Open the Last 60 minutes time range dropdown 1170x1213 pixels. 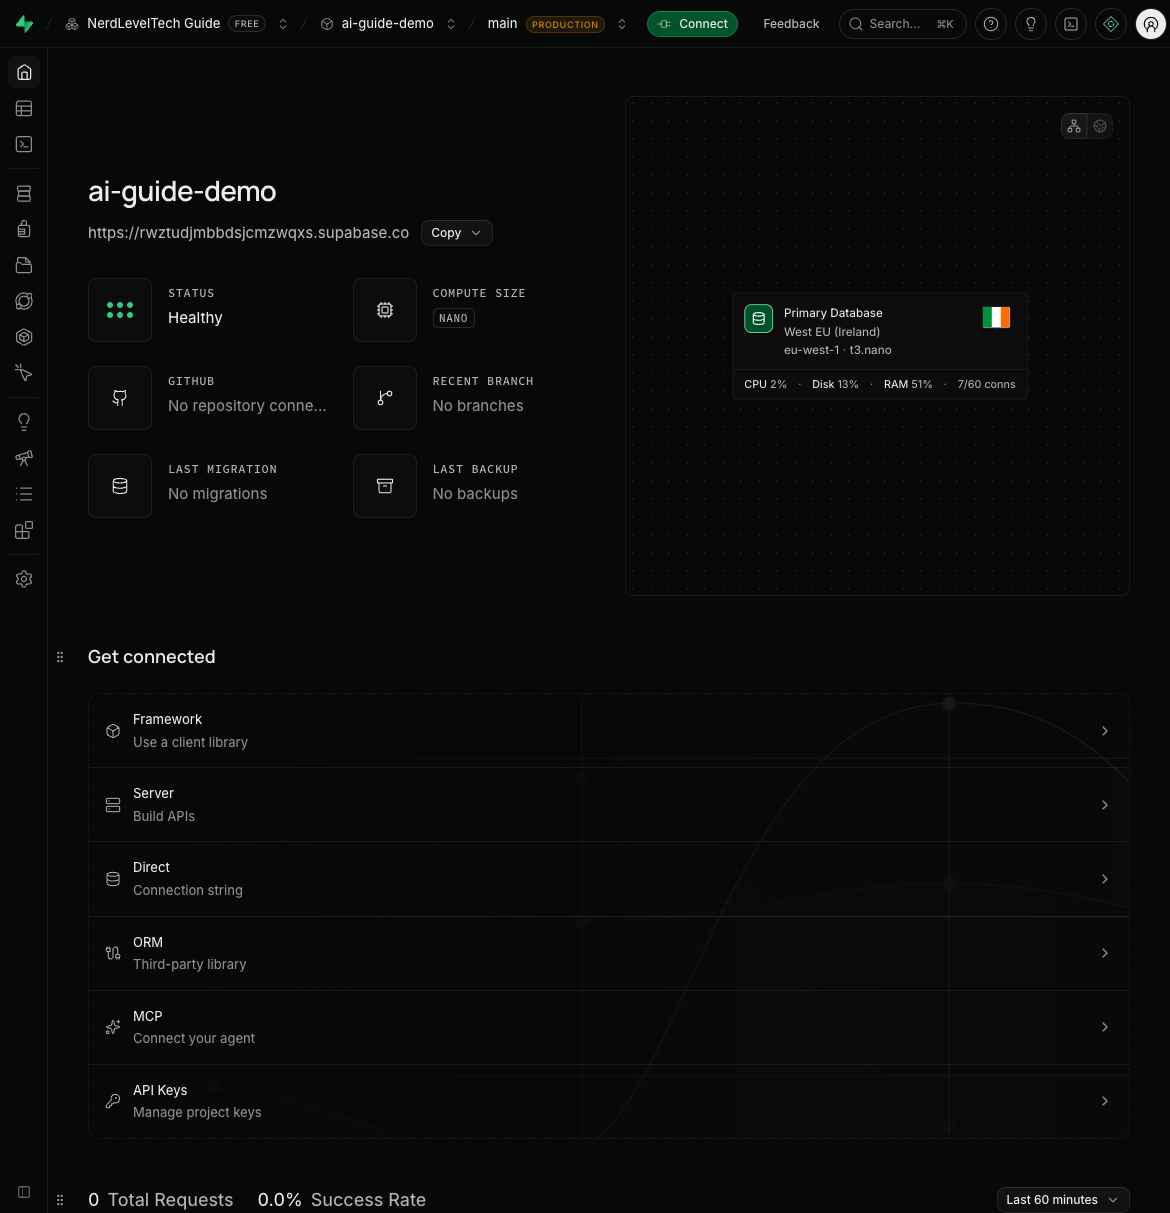1063,1200
